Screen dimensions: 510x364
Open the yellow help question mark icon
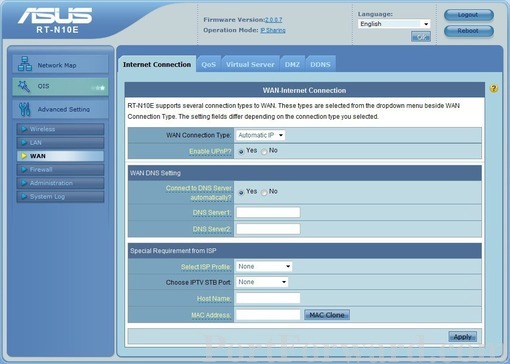[x=494, y=88]
